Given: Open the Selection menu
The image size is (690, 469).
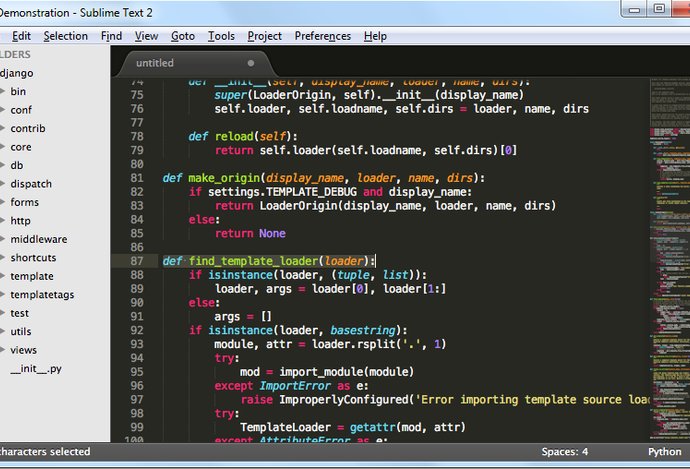Looking at the screenshot, I should pos(66,36).
